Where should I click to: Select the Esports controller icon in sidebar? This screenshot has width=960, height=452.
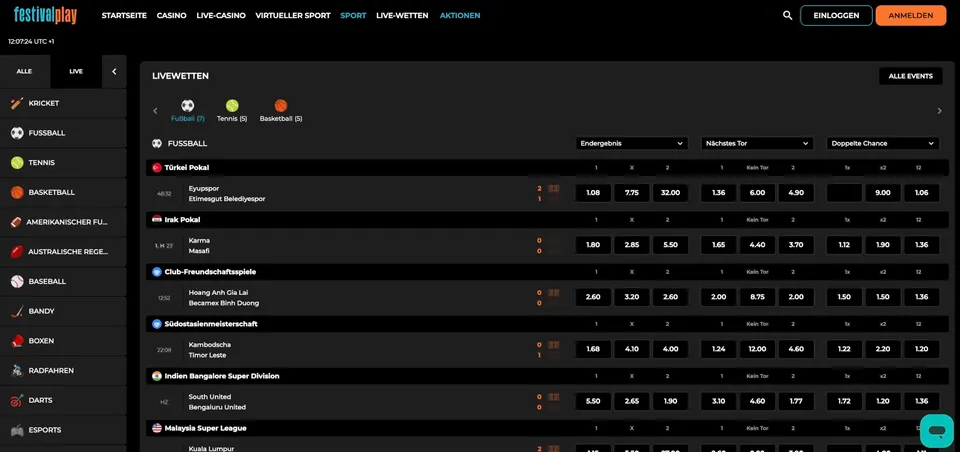click(17, 430)
